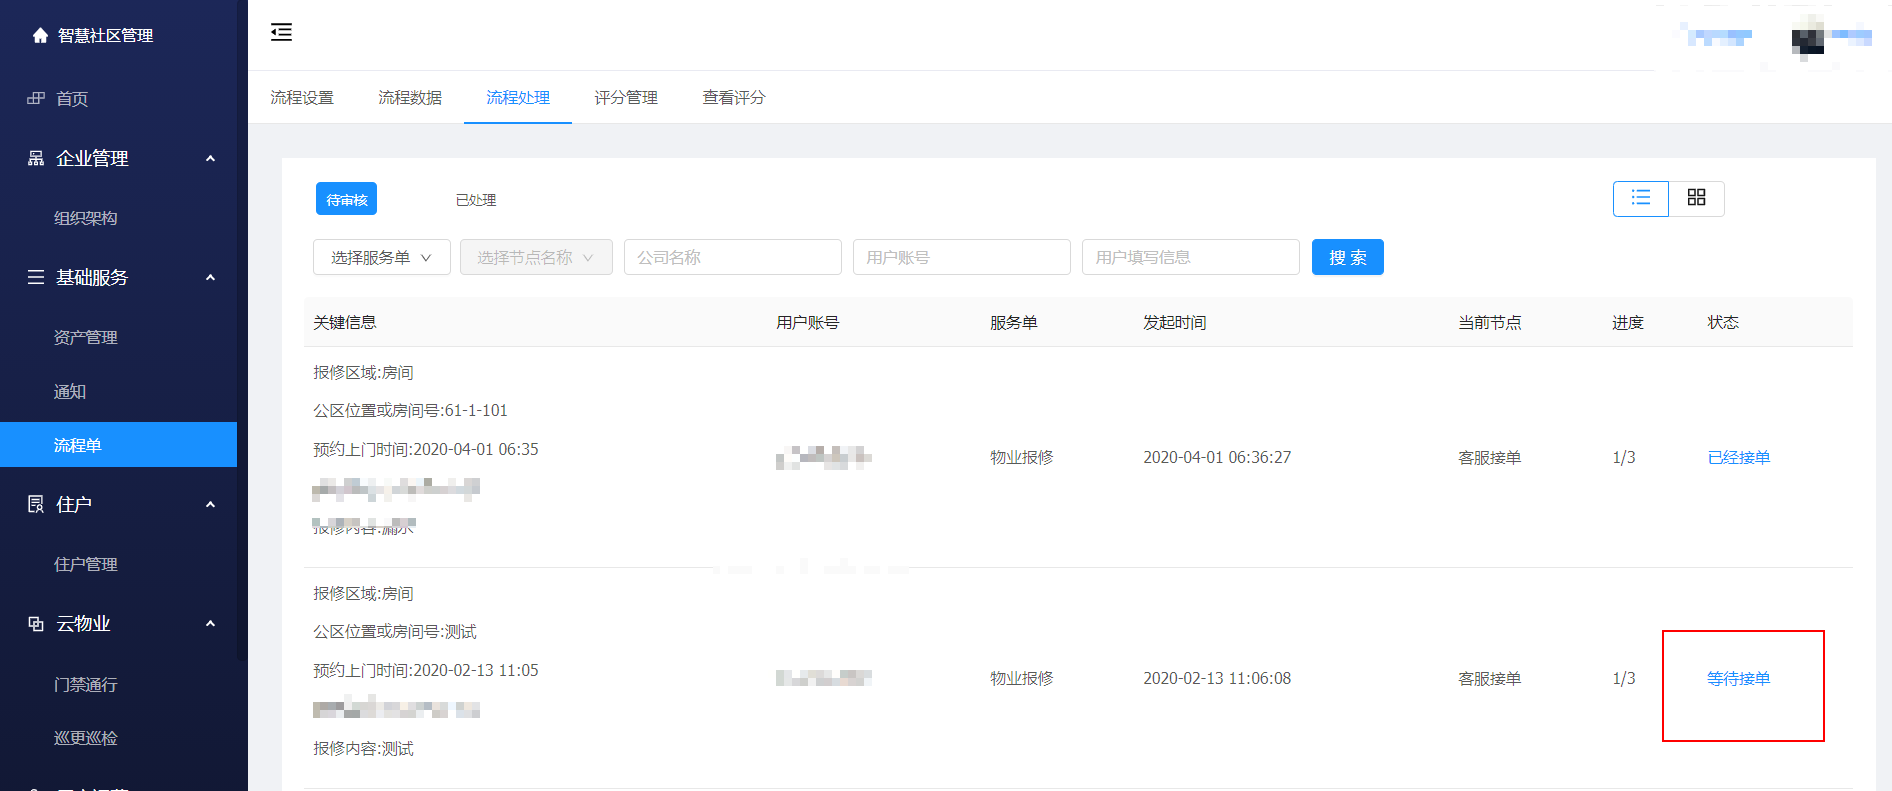Open the 选择节点名称 dropdown
This screenshot has height=791, width=1892.
(535, 257)
